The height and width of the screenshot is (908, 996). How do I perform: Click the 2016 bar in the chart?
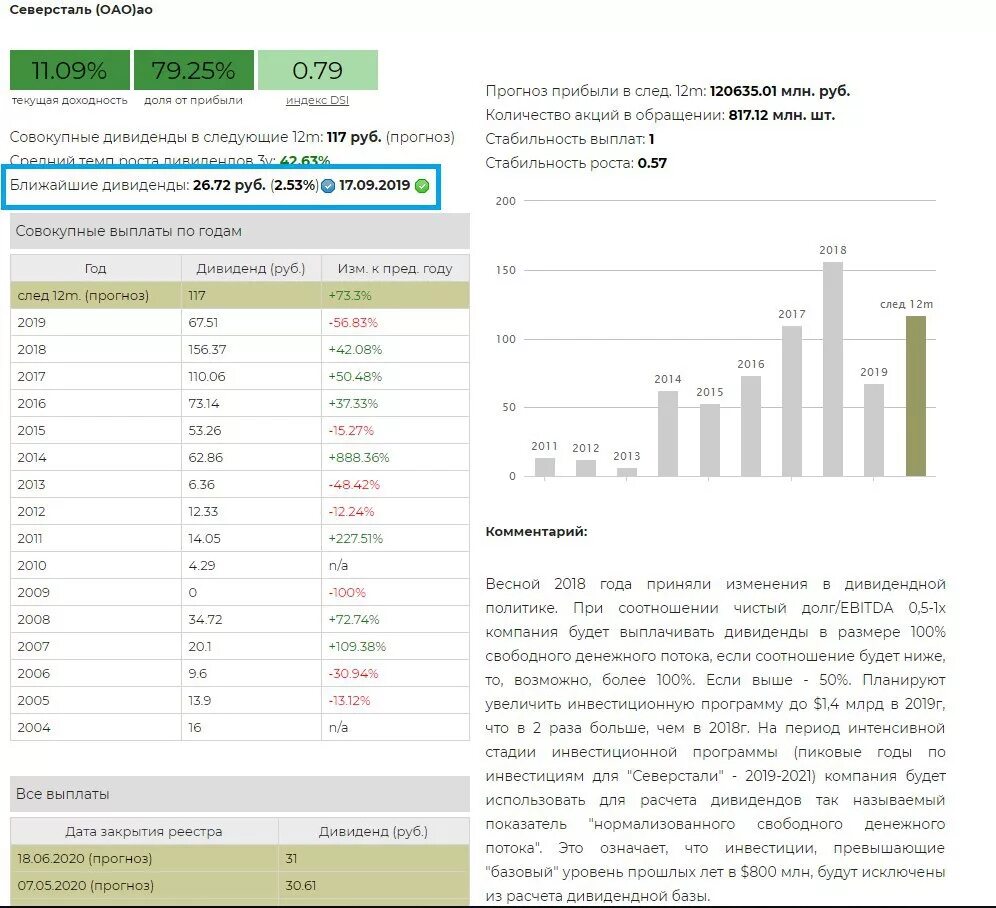[751, 426]
